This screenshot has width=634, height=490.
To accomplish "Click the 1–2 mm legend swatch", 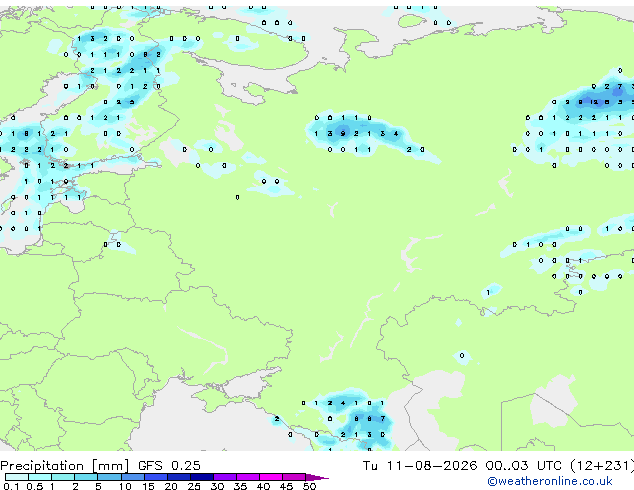I will (63, 477).
